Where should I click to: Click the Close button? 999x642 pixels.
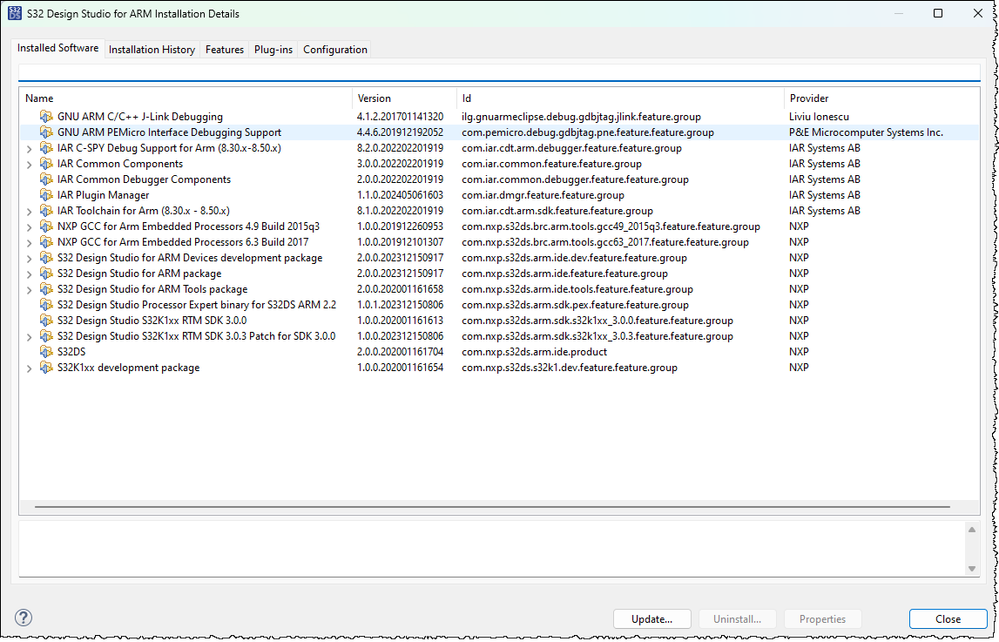(x=946, y=618)
